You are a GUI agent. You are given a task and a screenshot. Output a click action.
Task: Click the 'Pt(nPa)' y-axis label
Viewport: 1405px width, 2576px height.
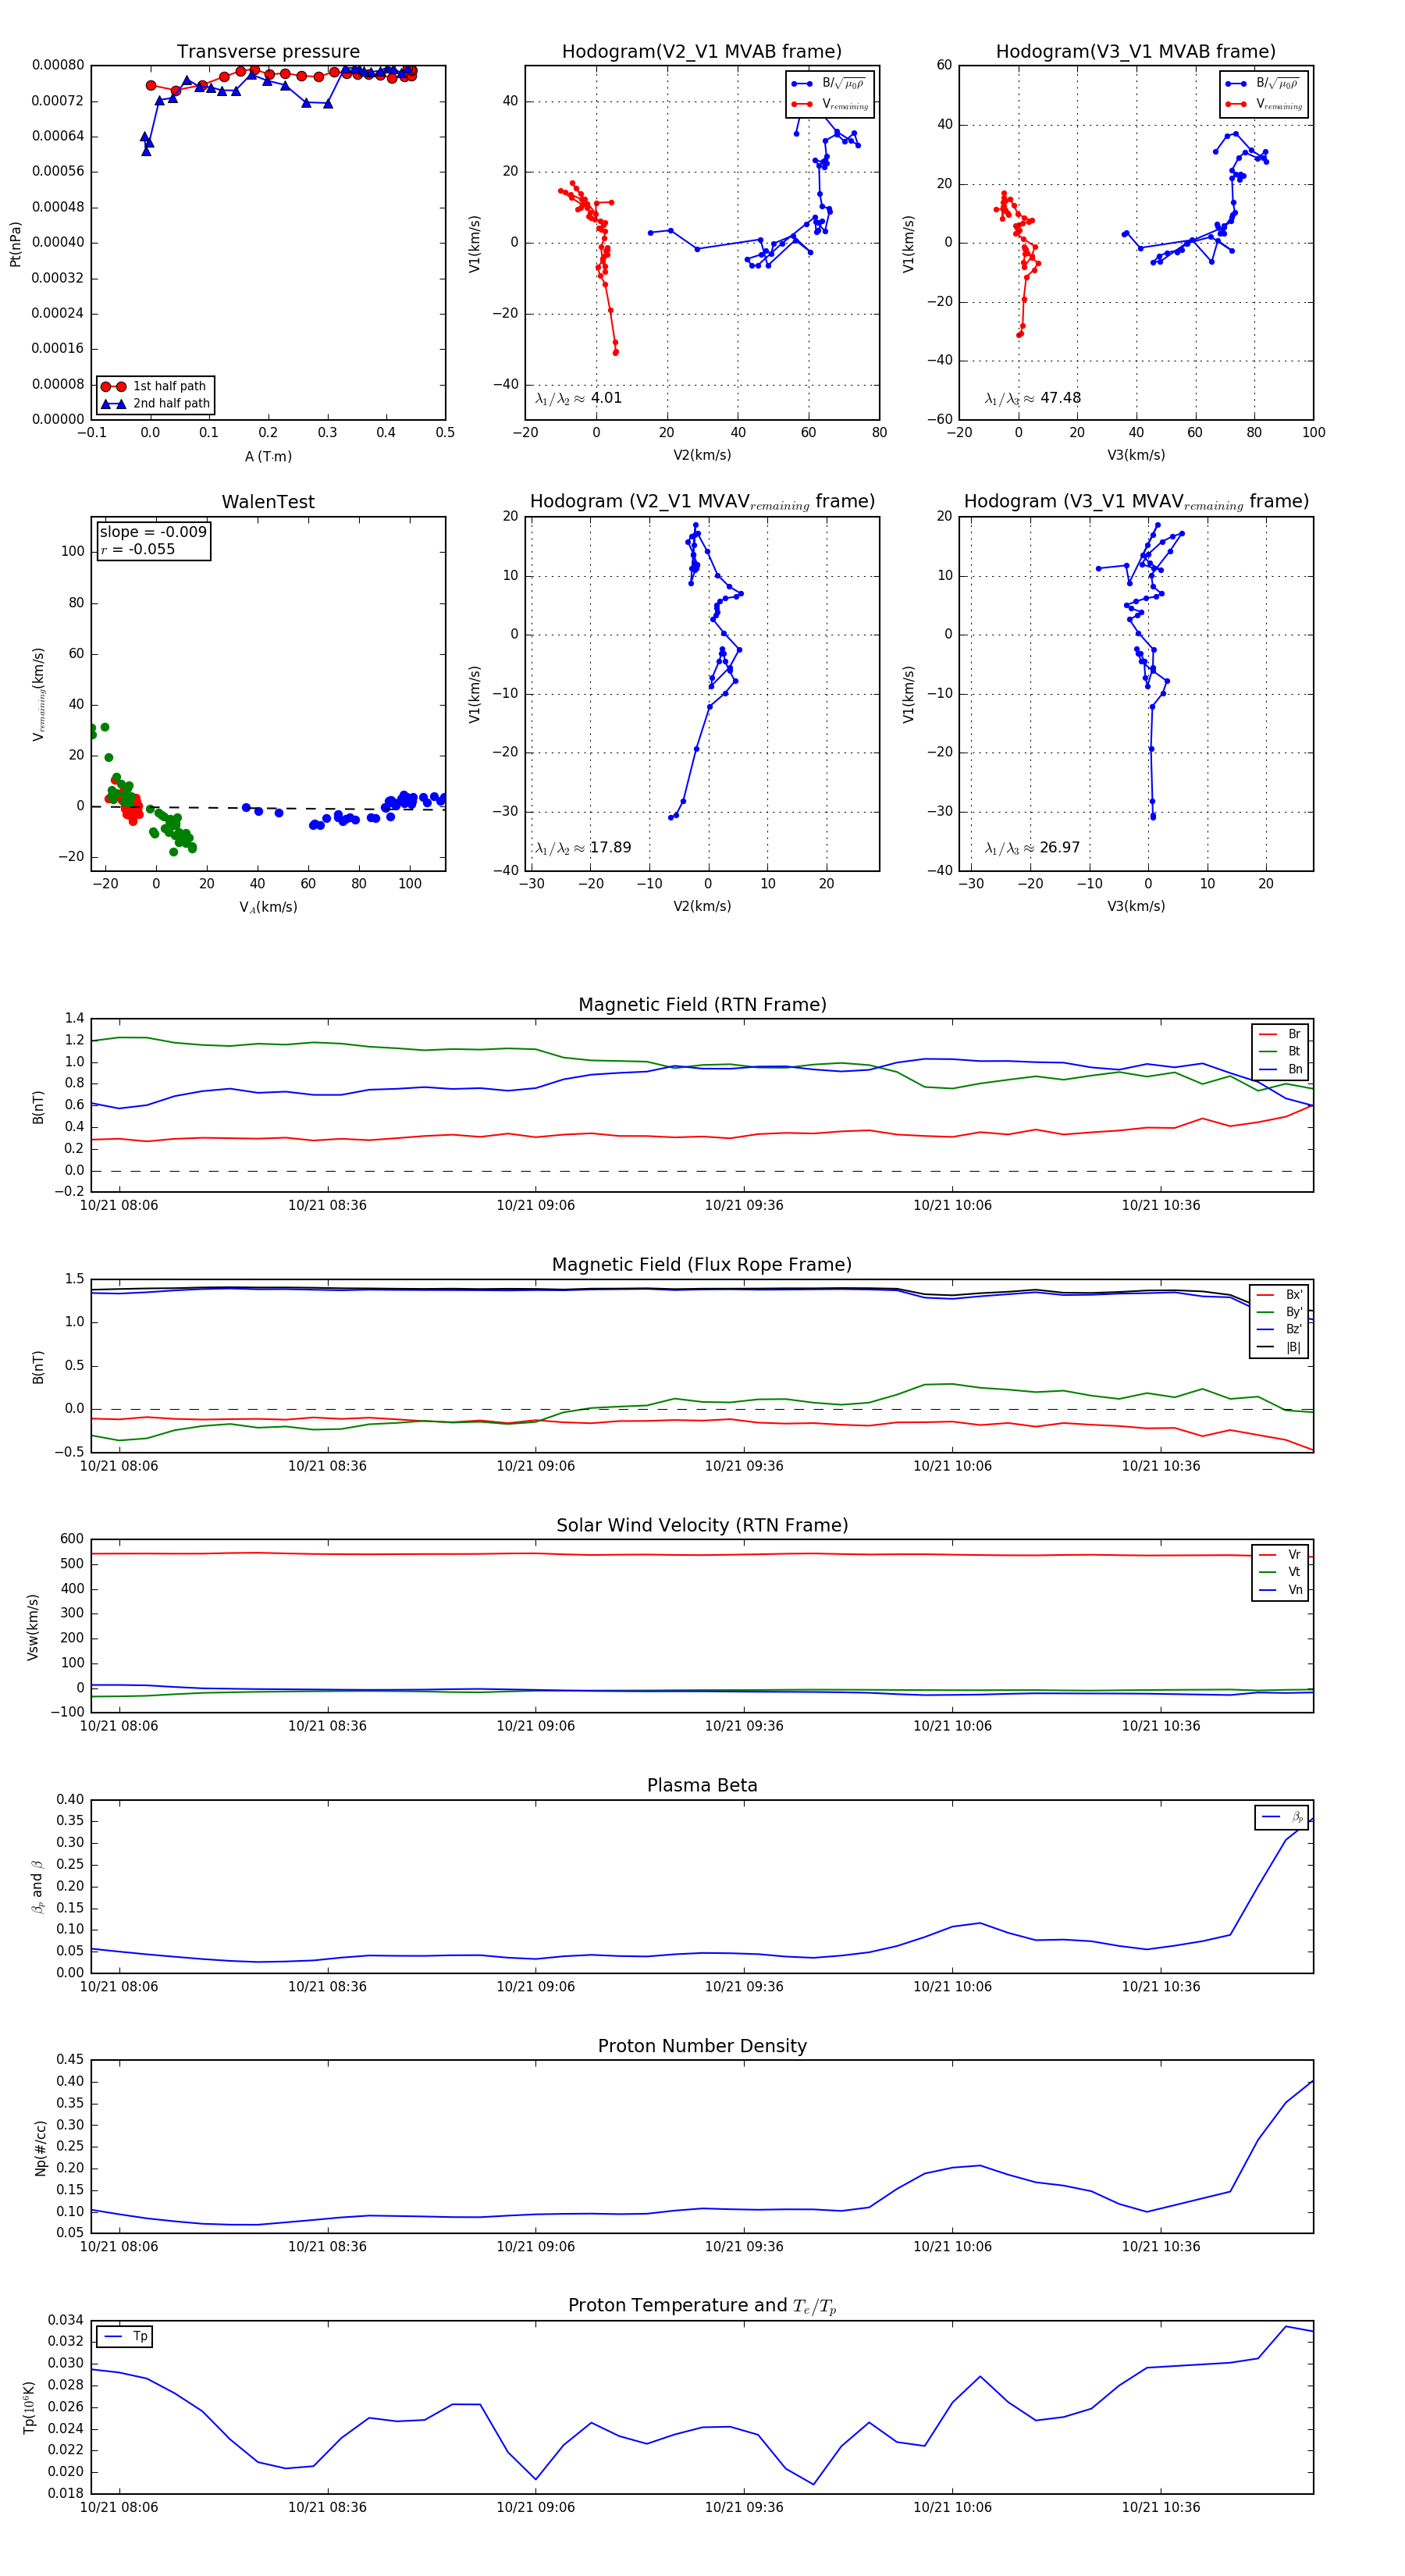(15, 244)
